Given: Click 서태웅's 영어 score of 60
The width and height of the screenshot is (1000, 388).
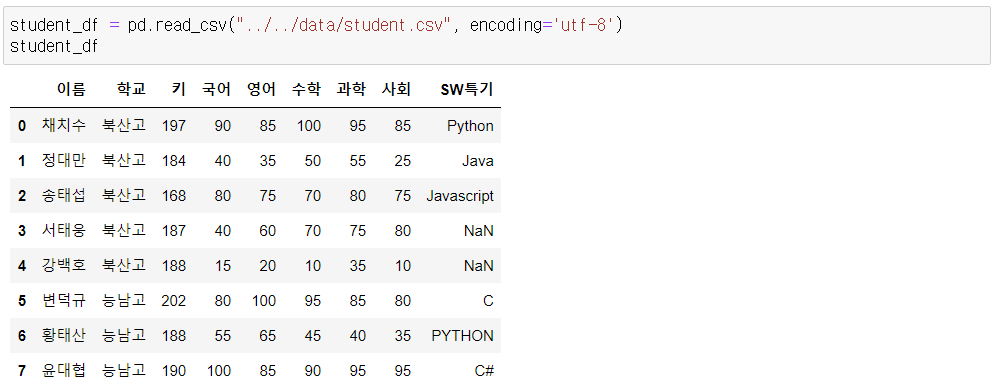Looking at the screenshot, I should (268, 230).
